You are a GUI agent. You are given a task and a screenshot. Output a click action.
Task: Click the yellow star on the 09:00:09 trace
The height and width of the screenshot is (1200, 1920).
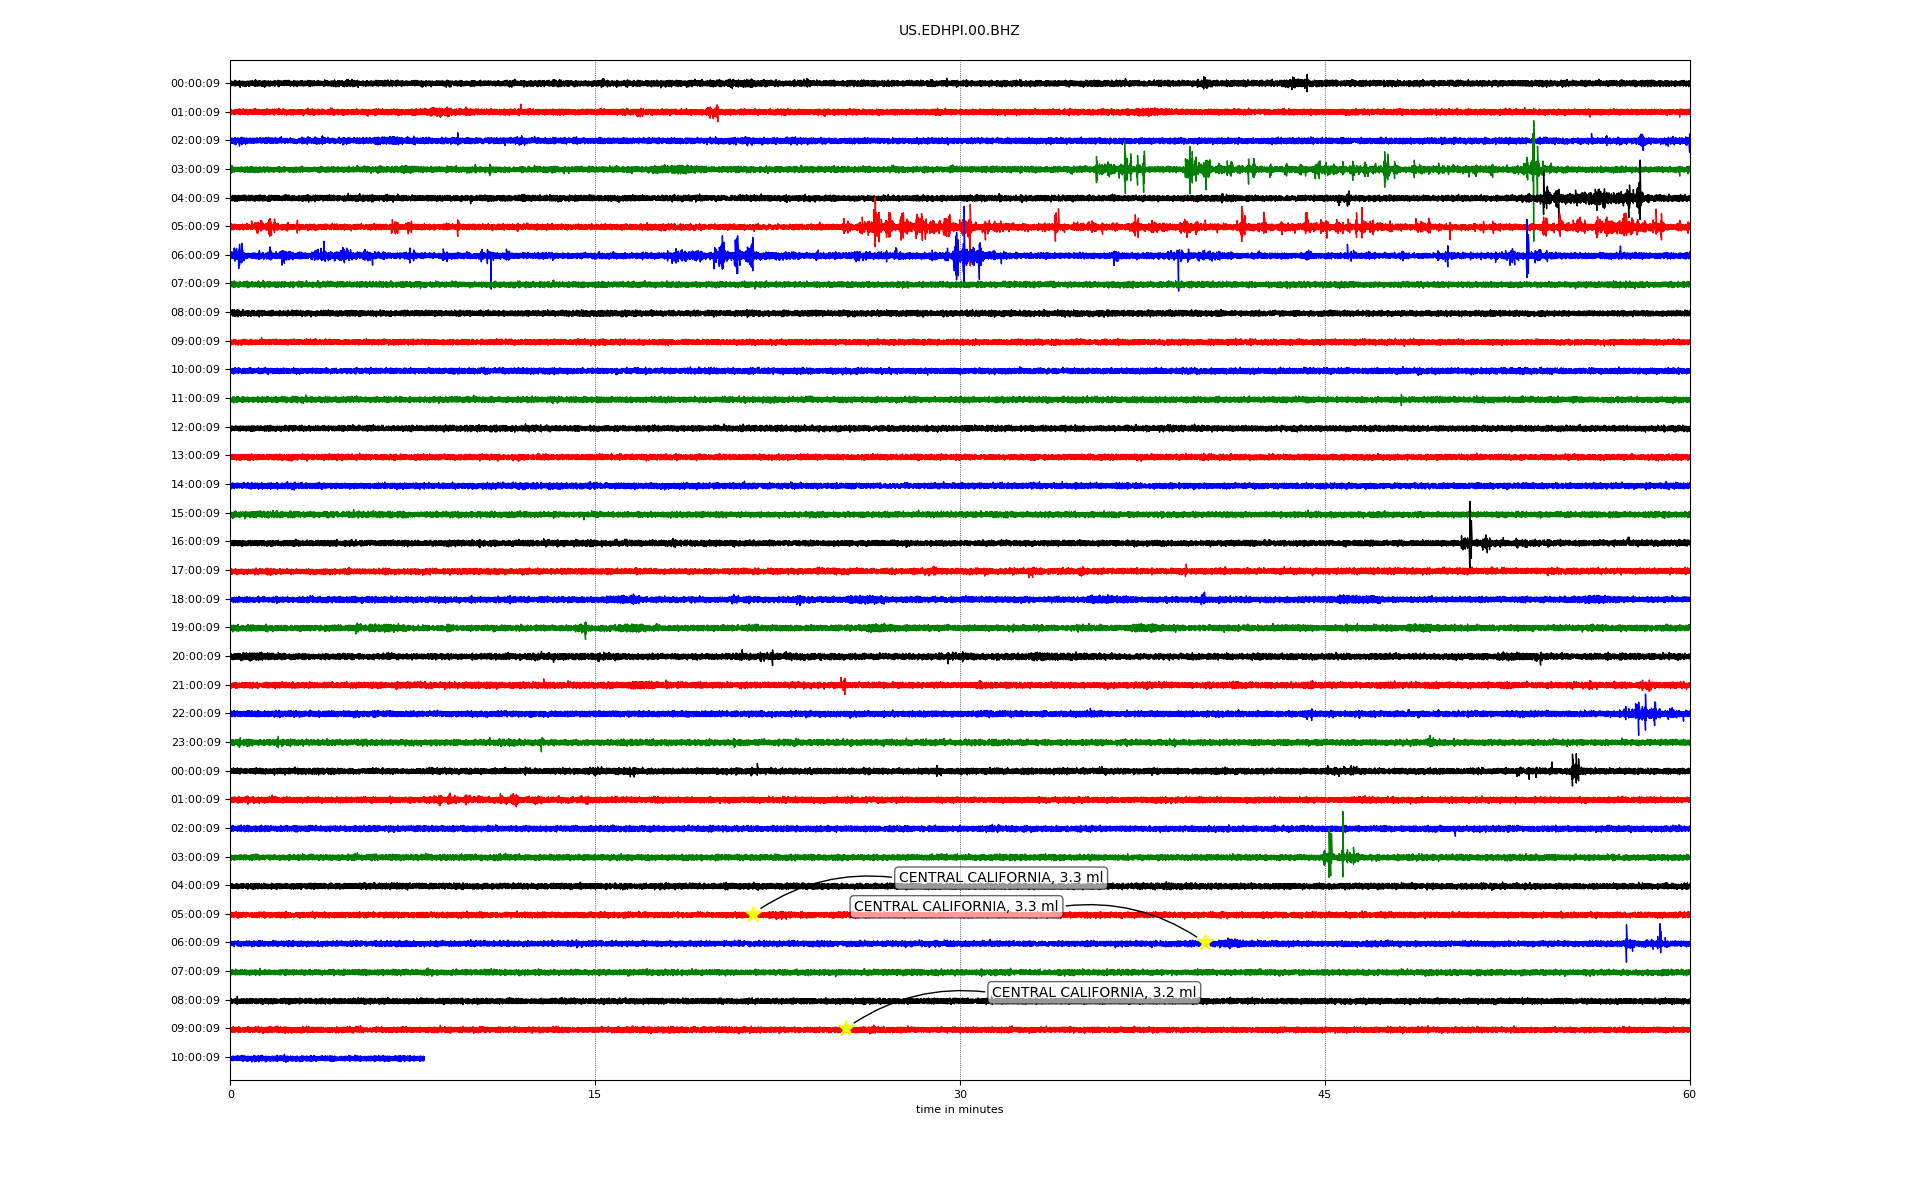coord(846,1028)
